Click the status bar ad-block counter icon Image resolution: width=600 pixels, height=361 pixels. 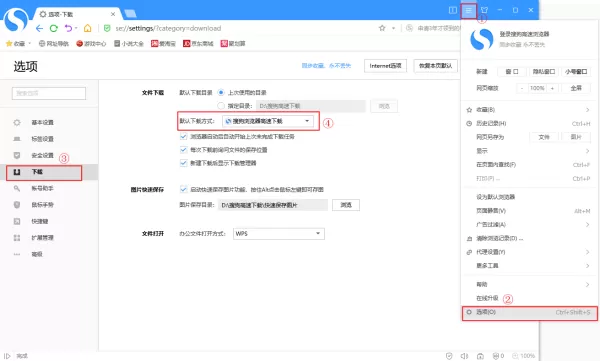[x=498, y=356]
